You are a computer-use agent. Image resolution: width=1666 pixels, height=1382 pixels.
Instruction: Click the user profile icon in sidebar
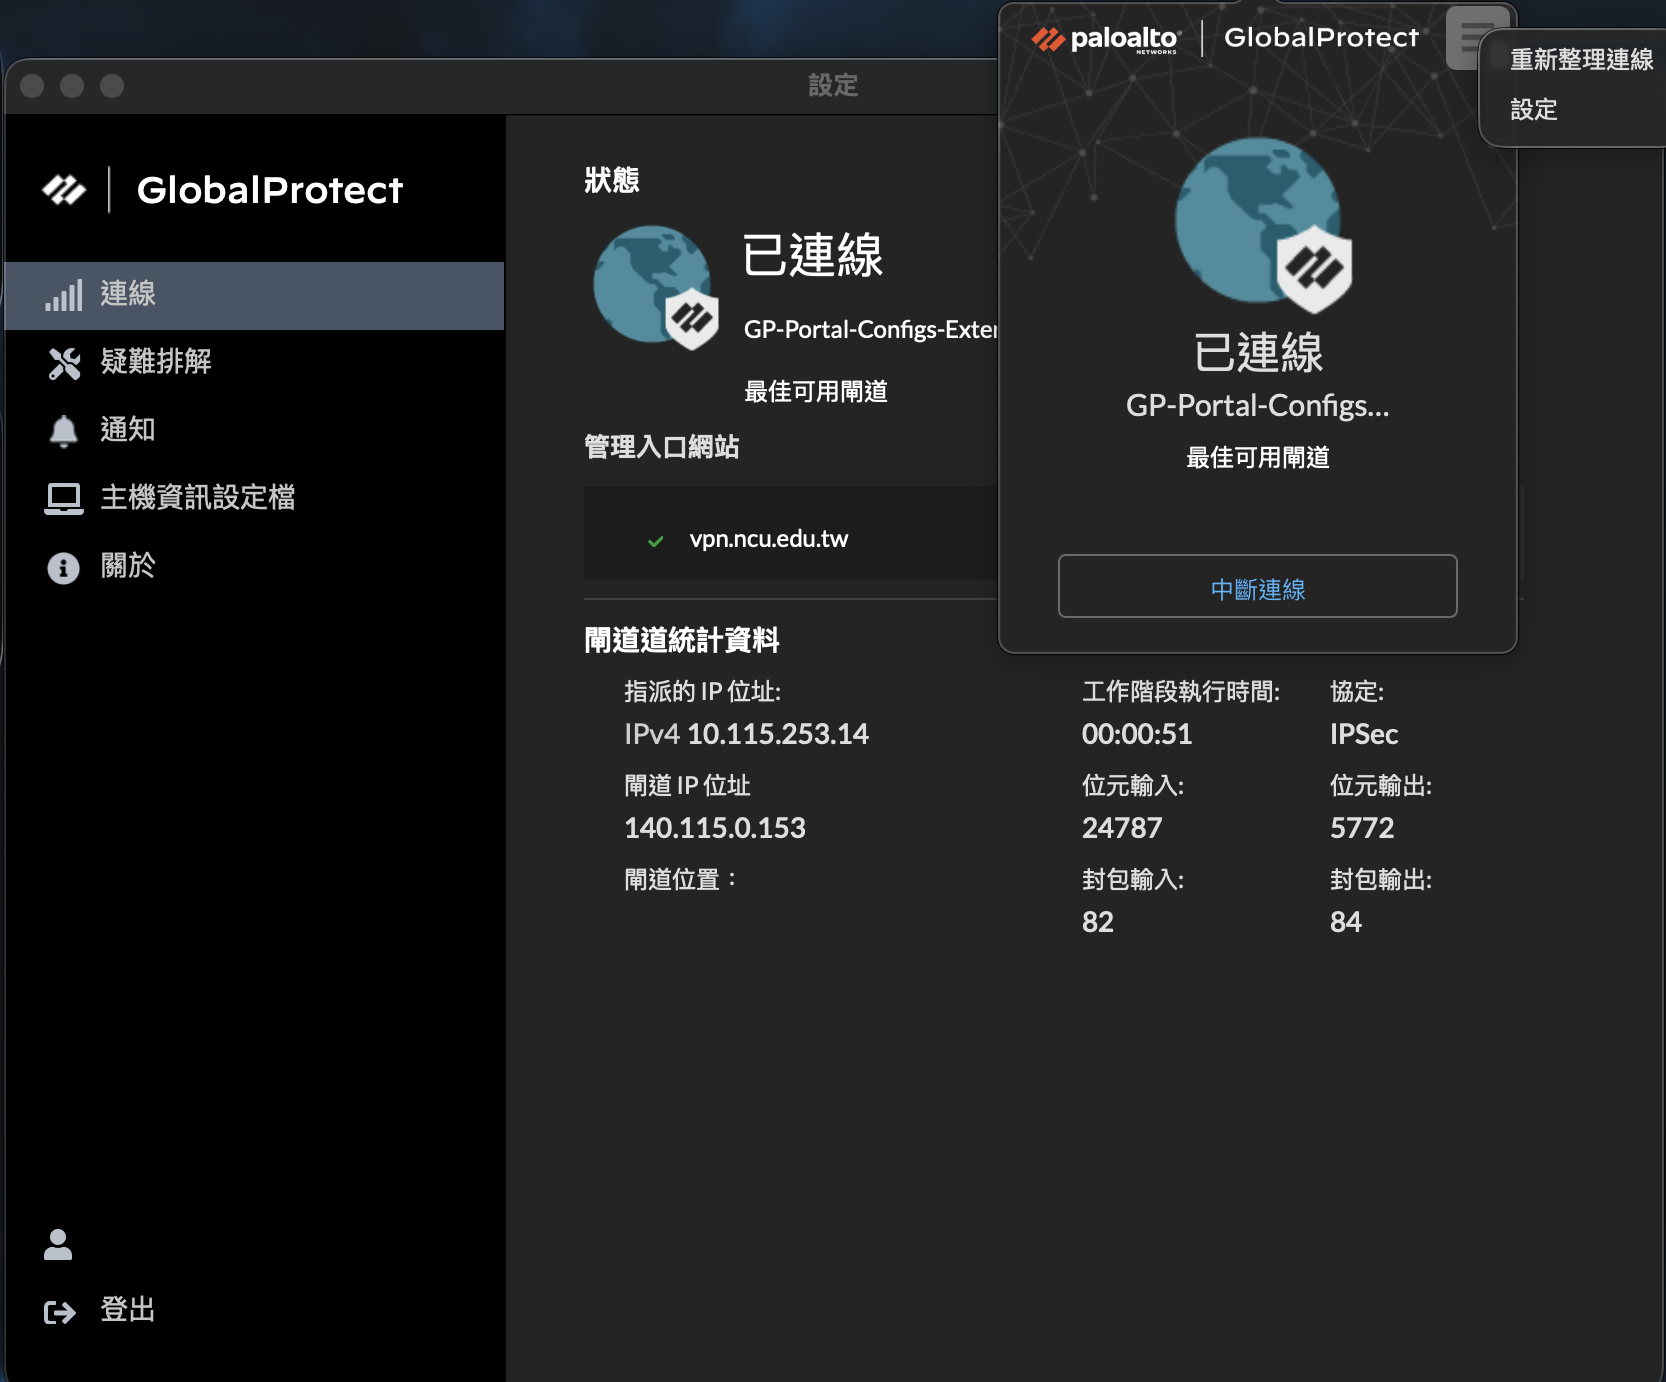tap(58, 1244)
